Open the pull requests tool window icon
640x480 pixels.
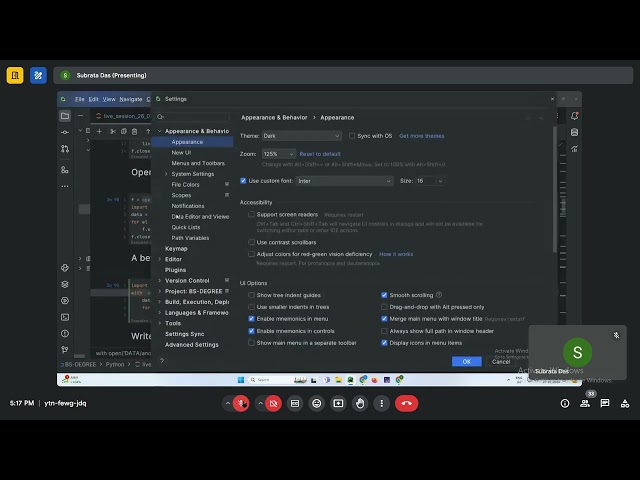(x=65, y=149)
